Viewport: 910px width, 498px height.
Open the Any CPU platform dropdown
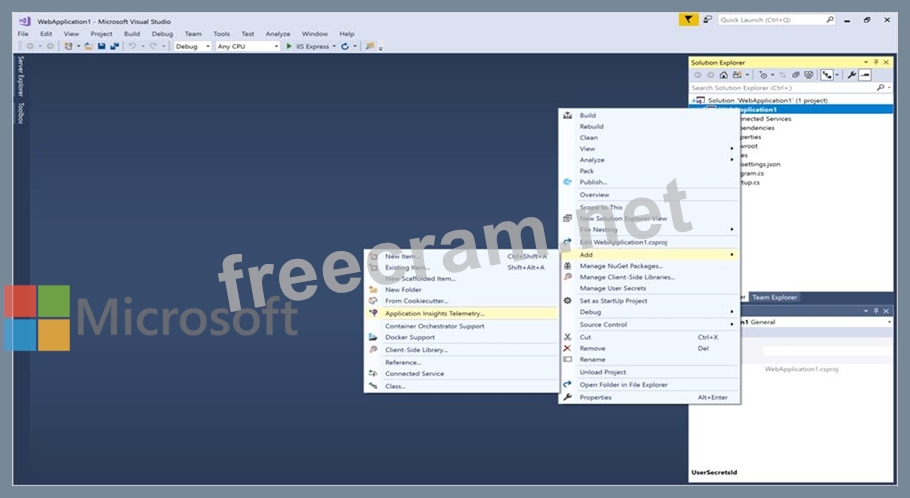coord(248,46)
